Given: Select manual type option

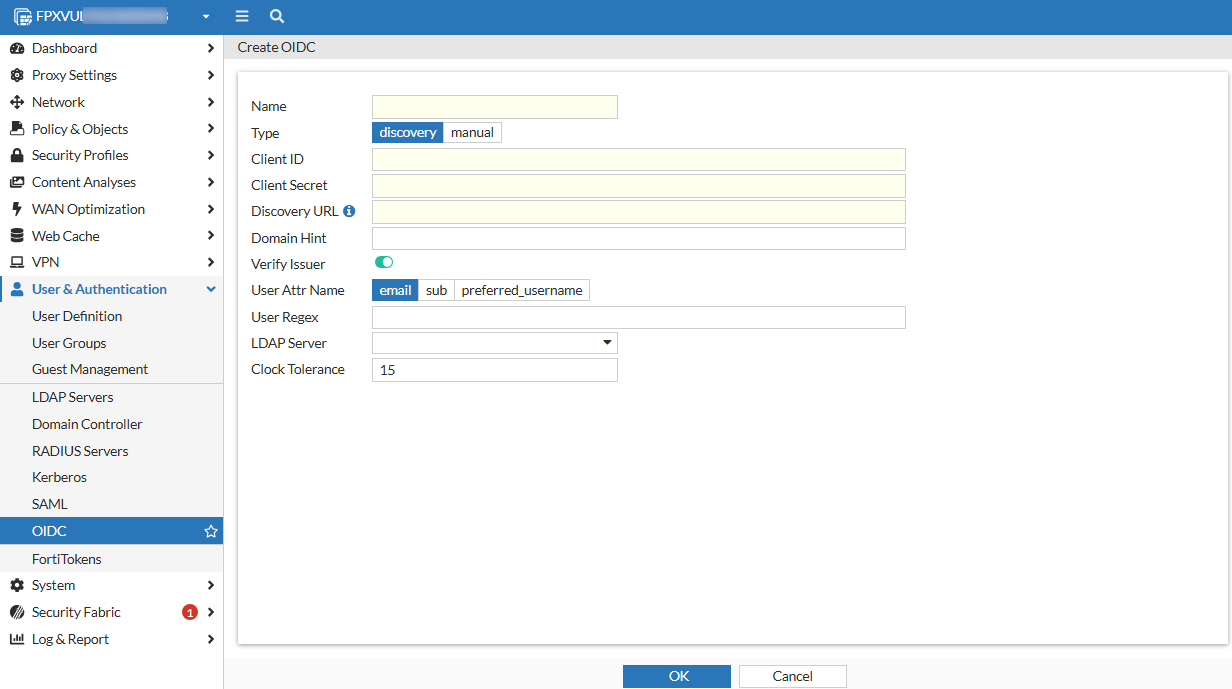Looking at the screenshot, I should point(472,133).
